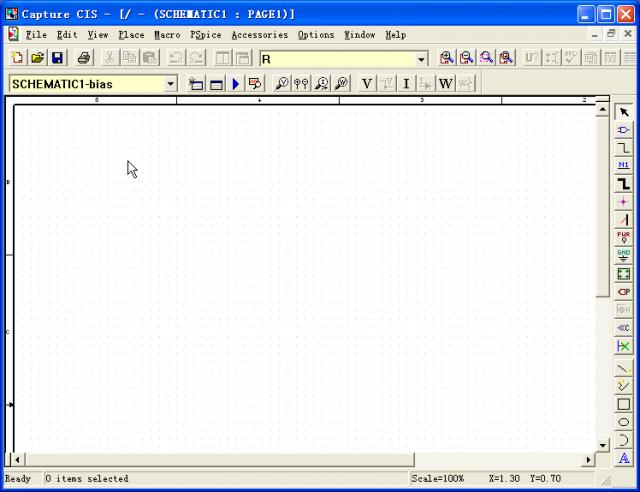Viewport: 640px width, 492px height.
Task: Select the Place Ellipse tool
Action: pos(624,422)
